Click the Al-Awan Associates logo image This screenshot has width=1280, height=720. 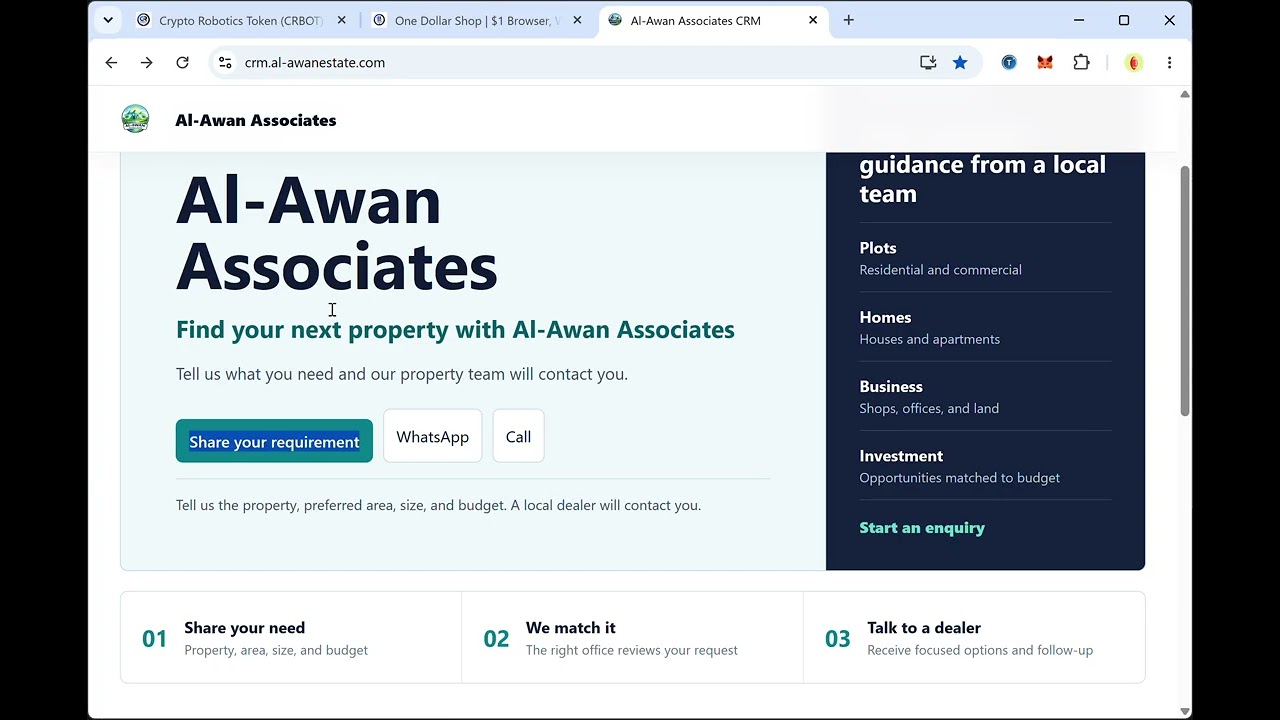135,119
